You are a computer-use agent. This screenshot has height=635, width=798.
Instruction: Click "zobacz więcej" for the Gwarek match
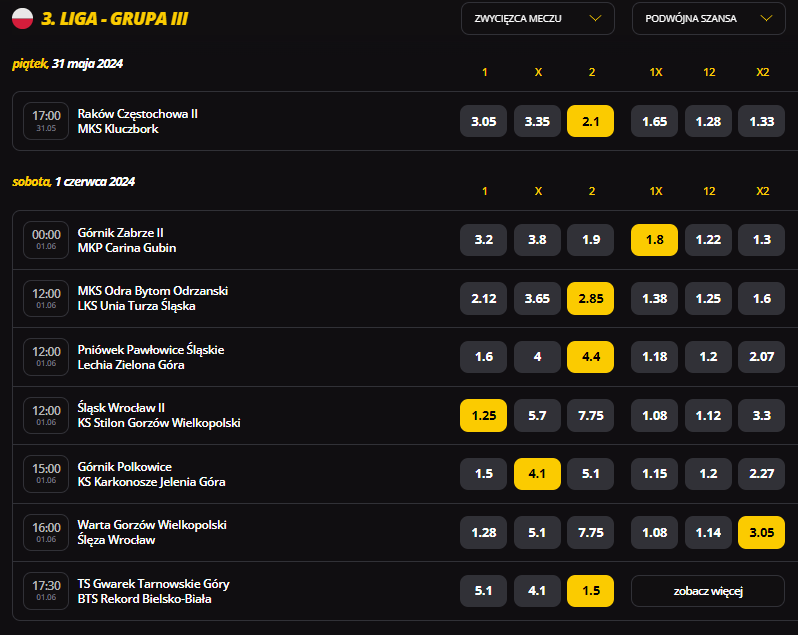(708, 591)
